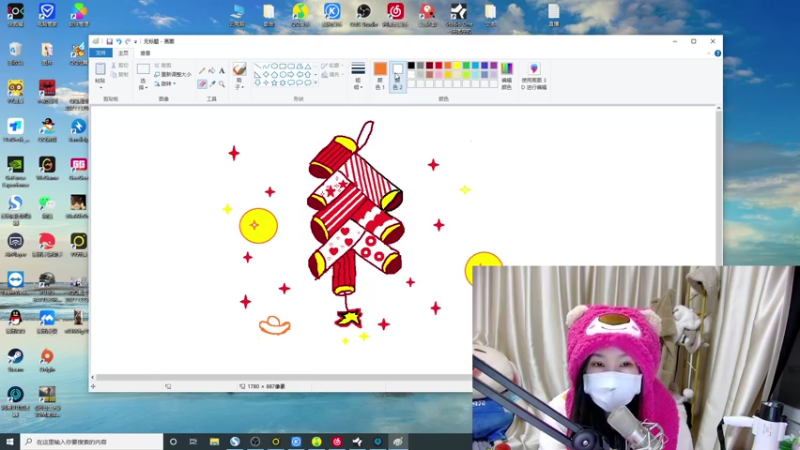The height and width of the screenshot is (450, 800).
Task: Choose the curve line shape
Action: pos(266,66)
